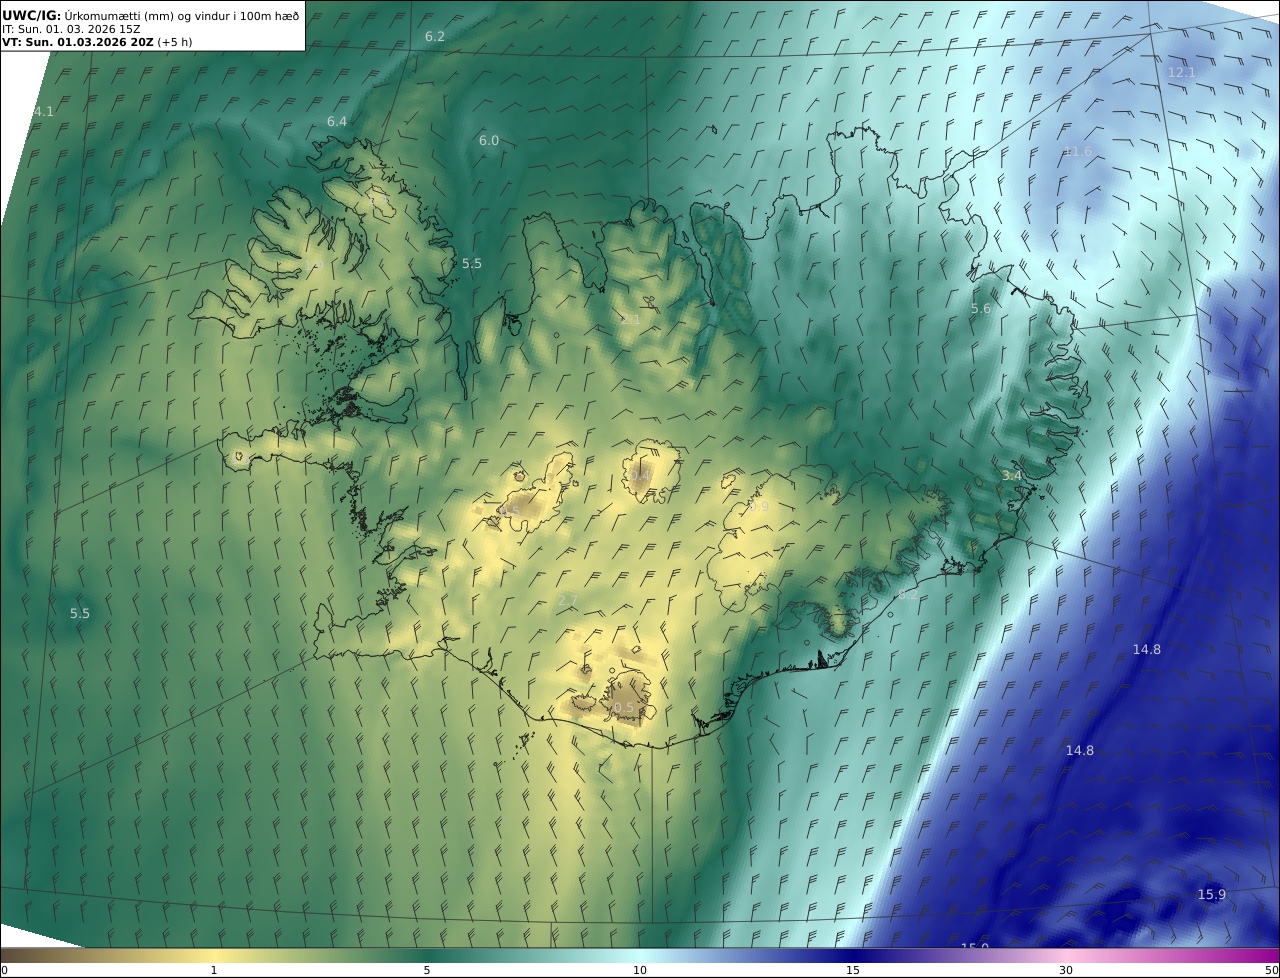The width and height of the screenshot is (1280, 978).
Task: Click the 6.0 precipitation value label
Action: click(x=489, y=141)
